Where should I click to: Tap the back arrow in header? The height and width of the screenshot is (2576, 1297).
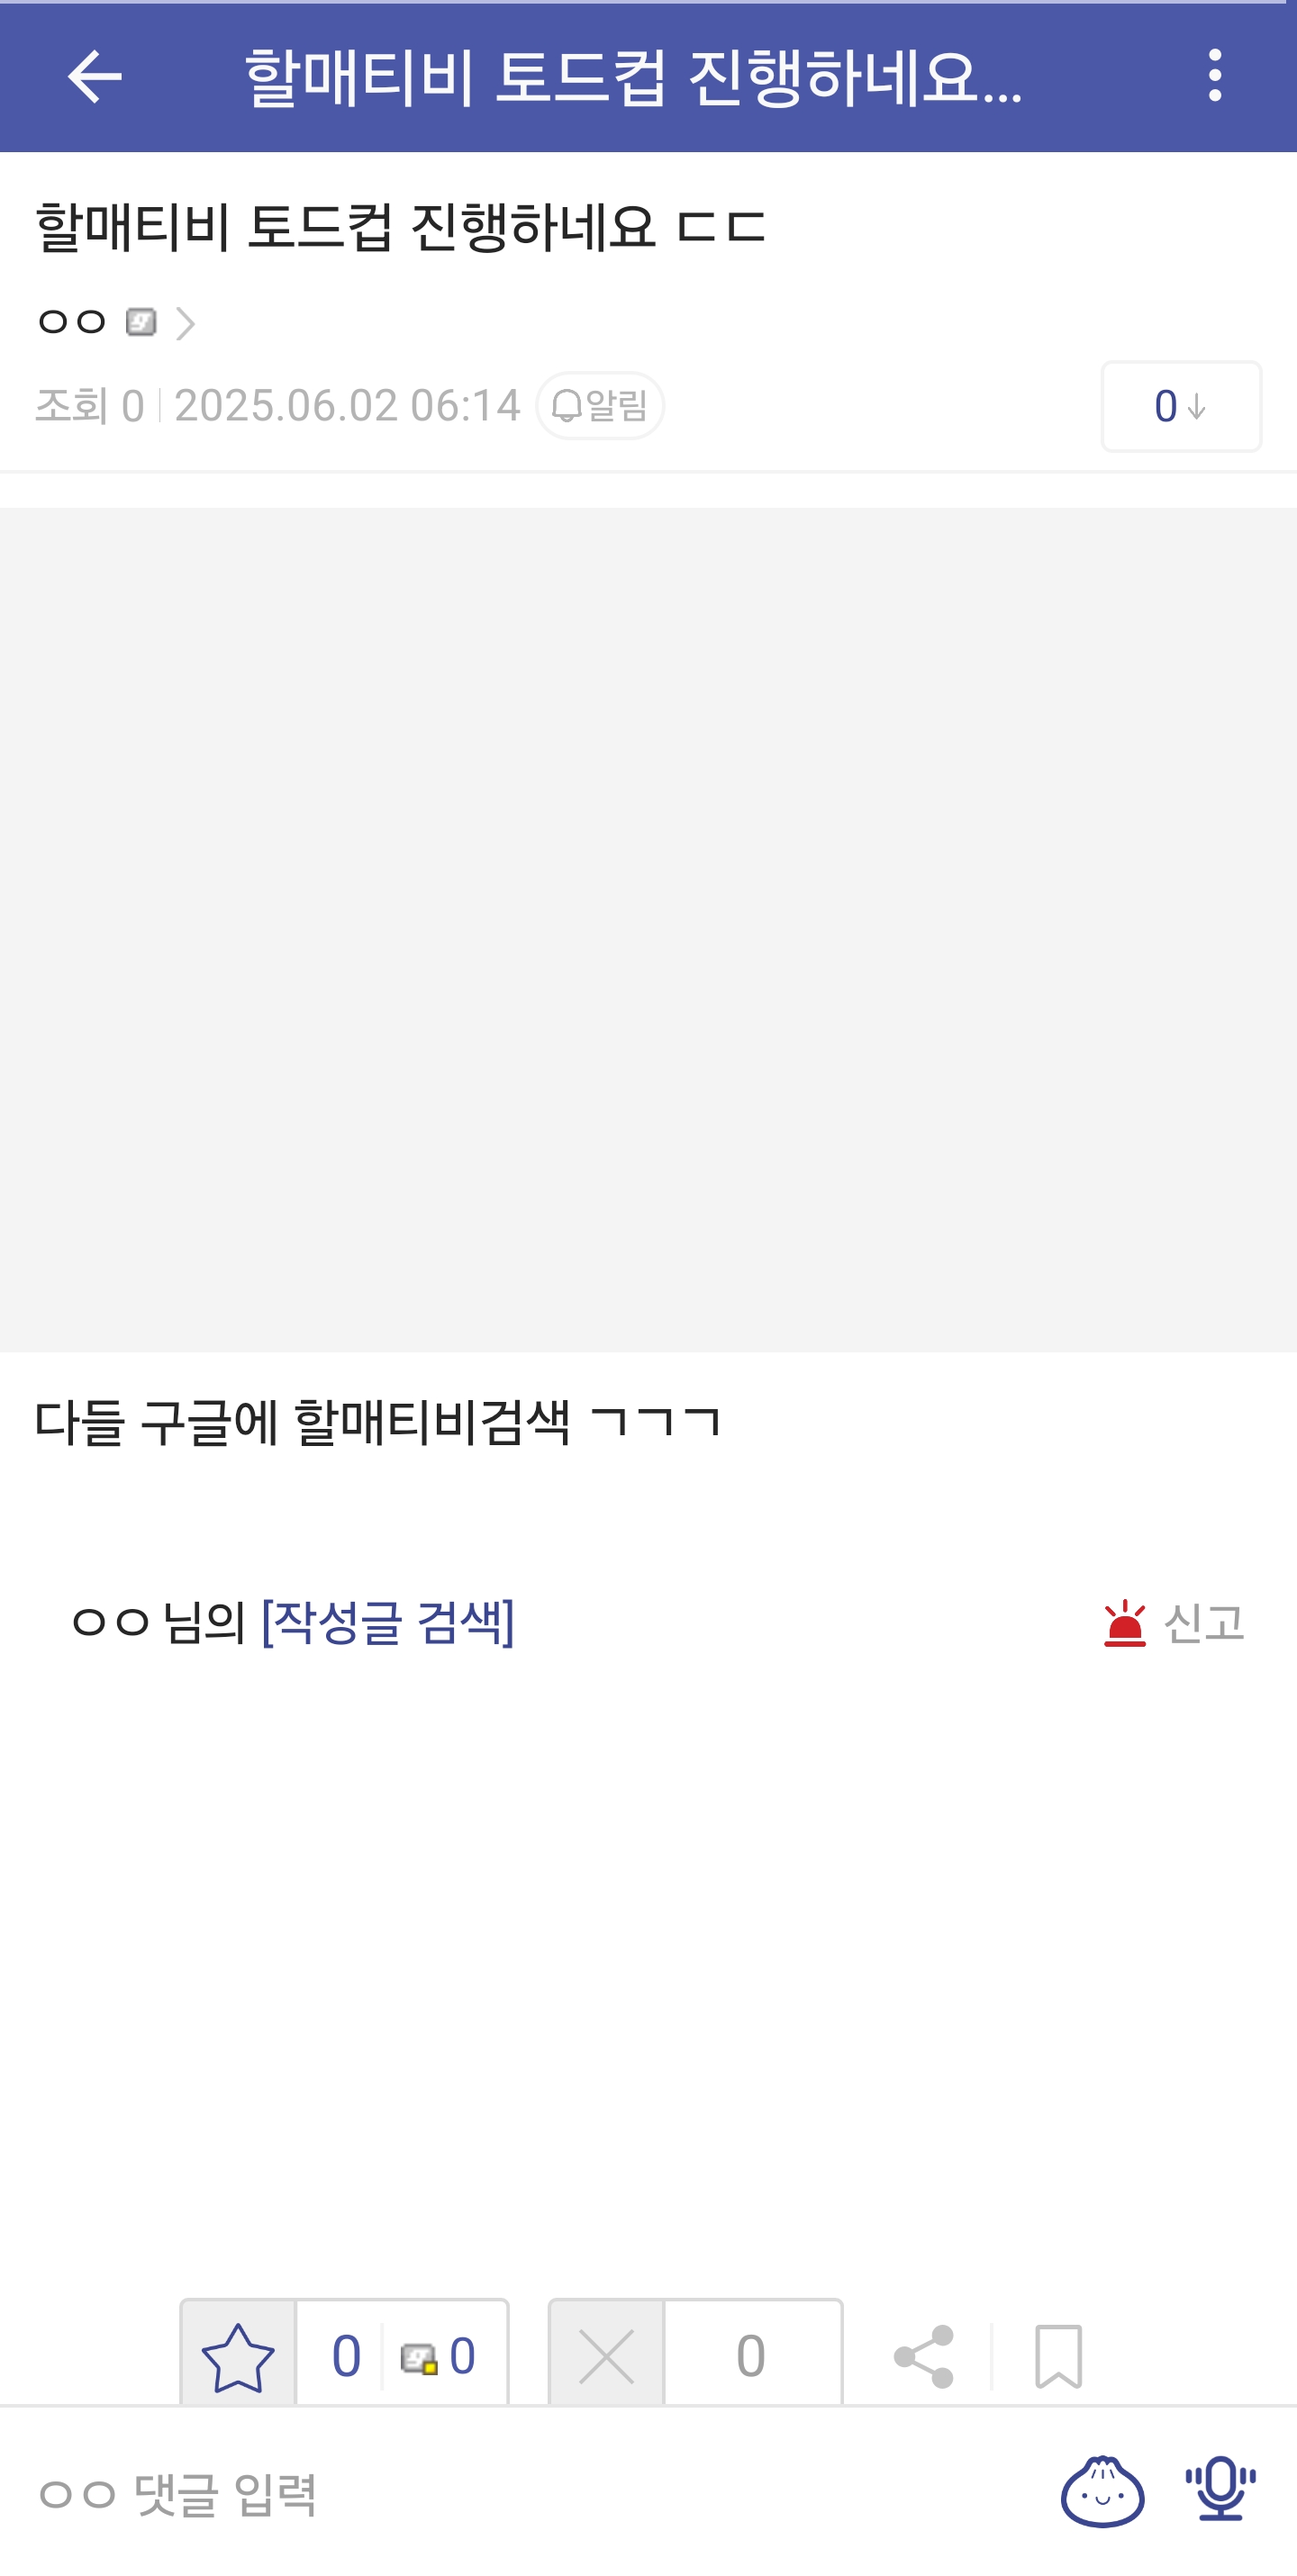tap(94, 76)
